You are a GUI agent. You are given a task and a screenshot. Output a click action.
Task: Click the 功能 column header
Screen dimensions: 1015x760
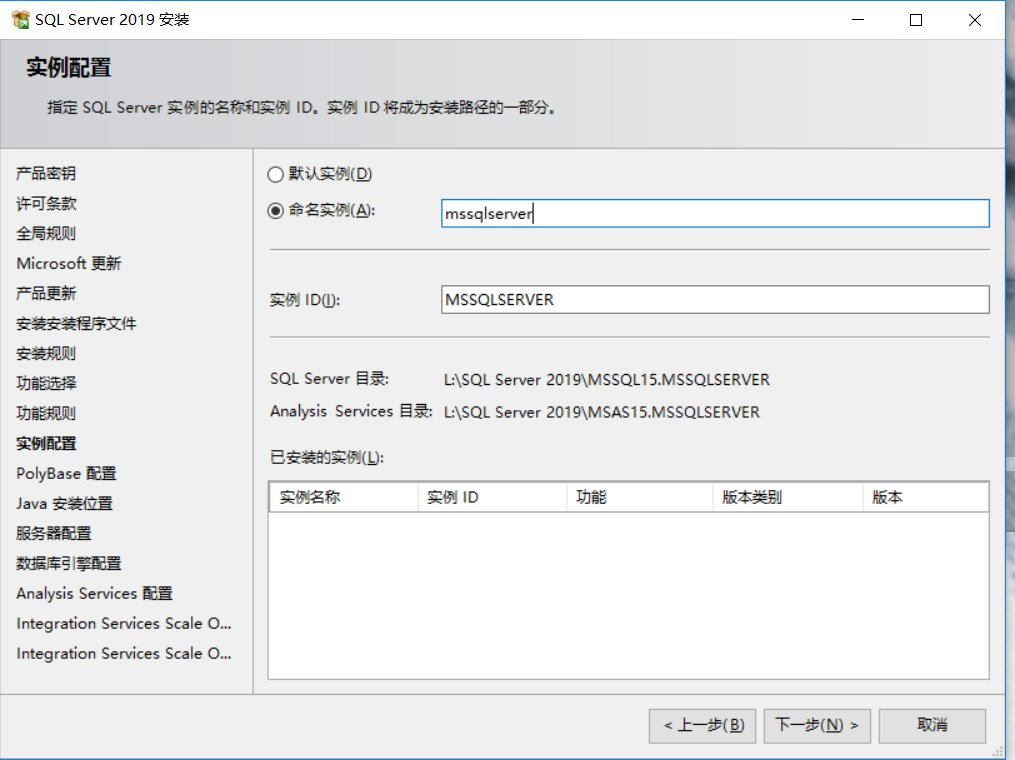click(640, 497)
